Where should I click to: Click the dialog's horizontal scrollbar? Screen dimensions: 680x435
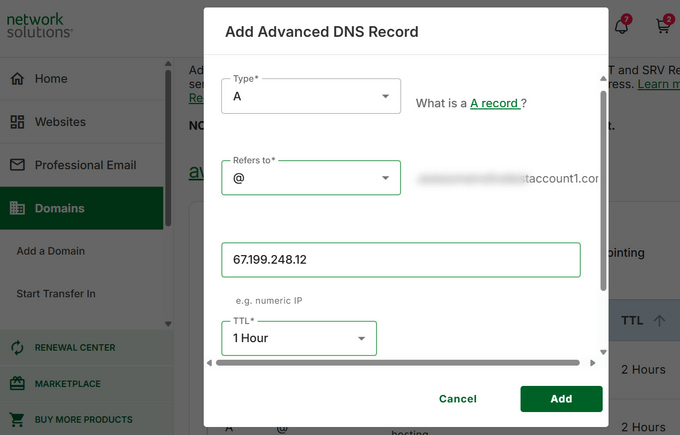[398, 363]
